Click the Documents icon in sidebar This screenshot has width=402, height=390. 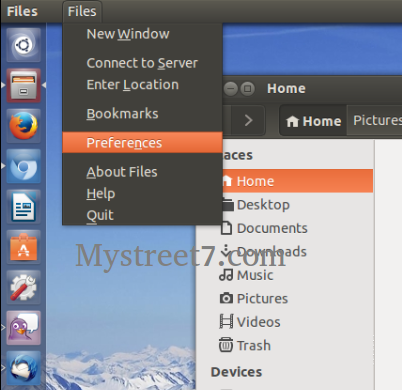226,228
